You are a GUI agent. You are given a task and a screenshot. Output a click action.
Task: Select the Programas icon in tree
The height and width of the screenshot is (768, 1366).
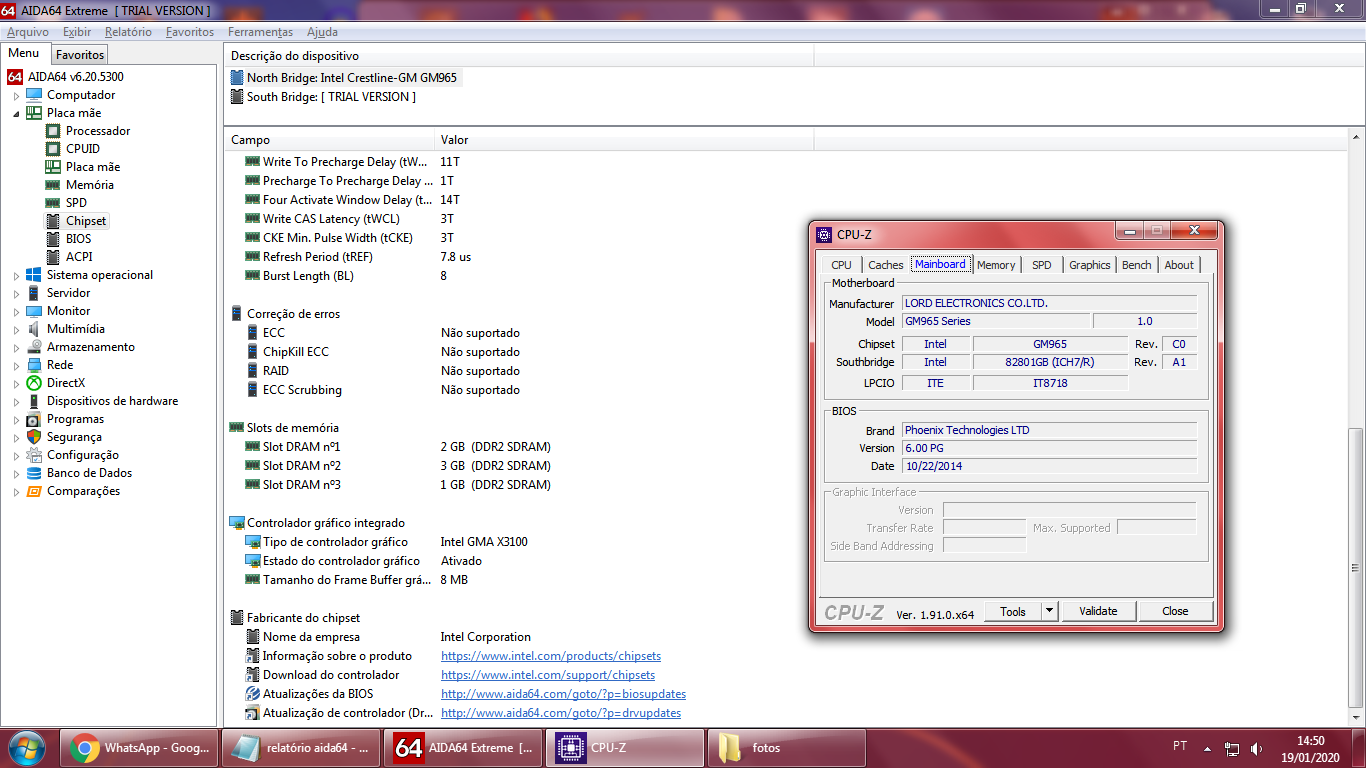tap(34, 419)
